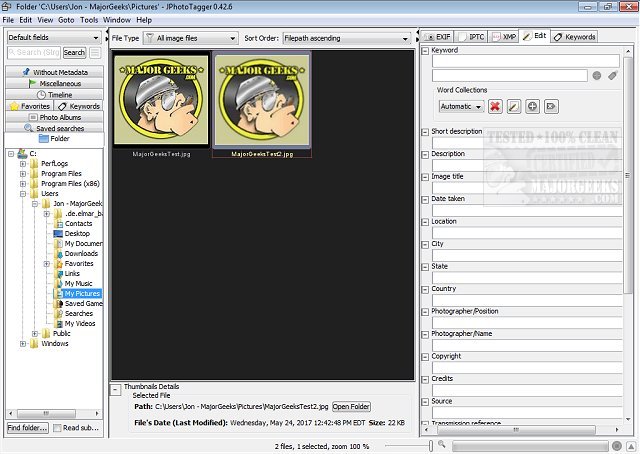The width and height of the screenshot is (640, 454).
Task: Switch to the EXIF tab
Action: tap(438, 36)
